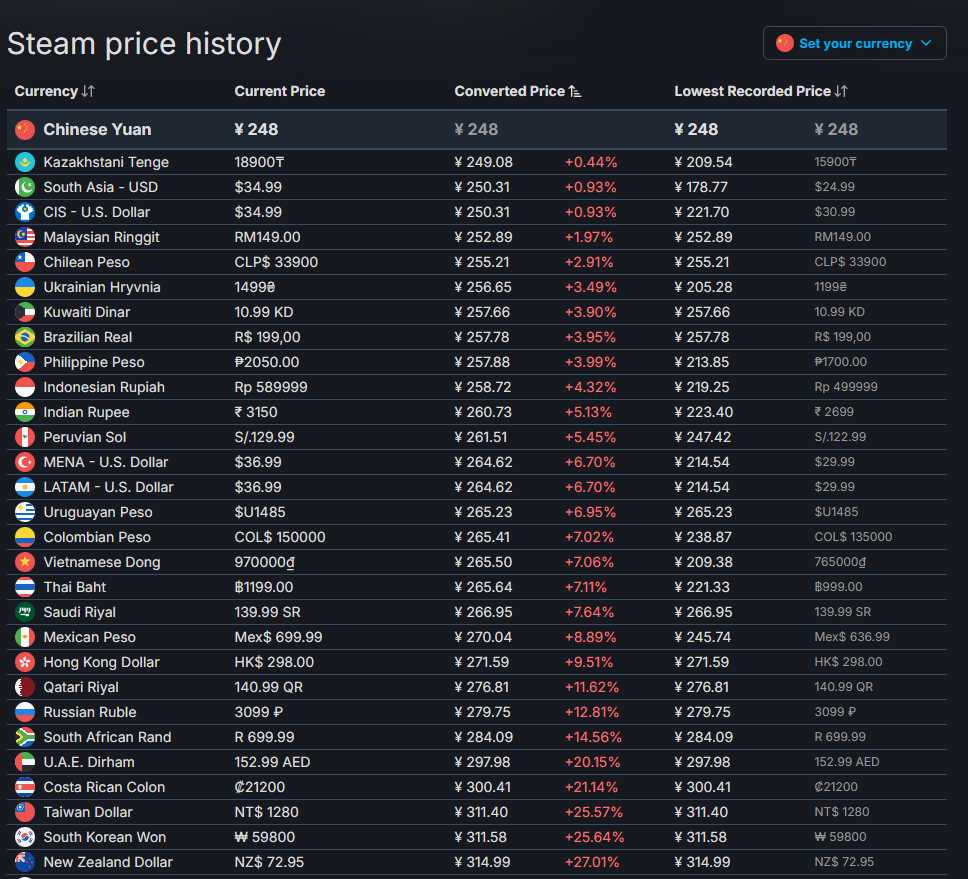Click the Chinese Yuan flag icon
This screenshot has height=879, width=968.
coord(25,130)
